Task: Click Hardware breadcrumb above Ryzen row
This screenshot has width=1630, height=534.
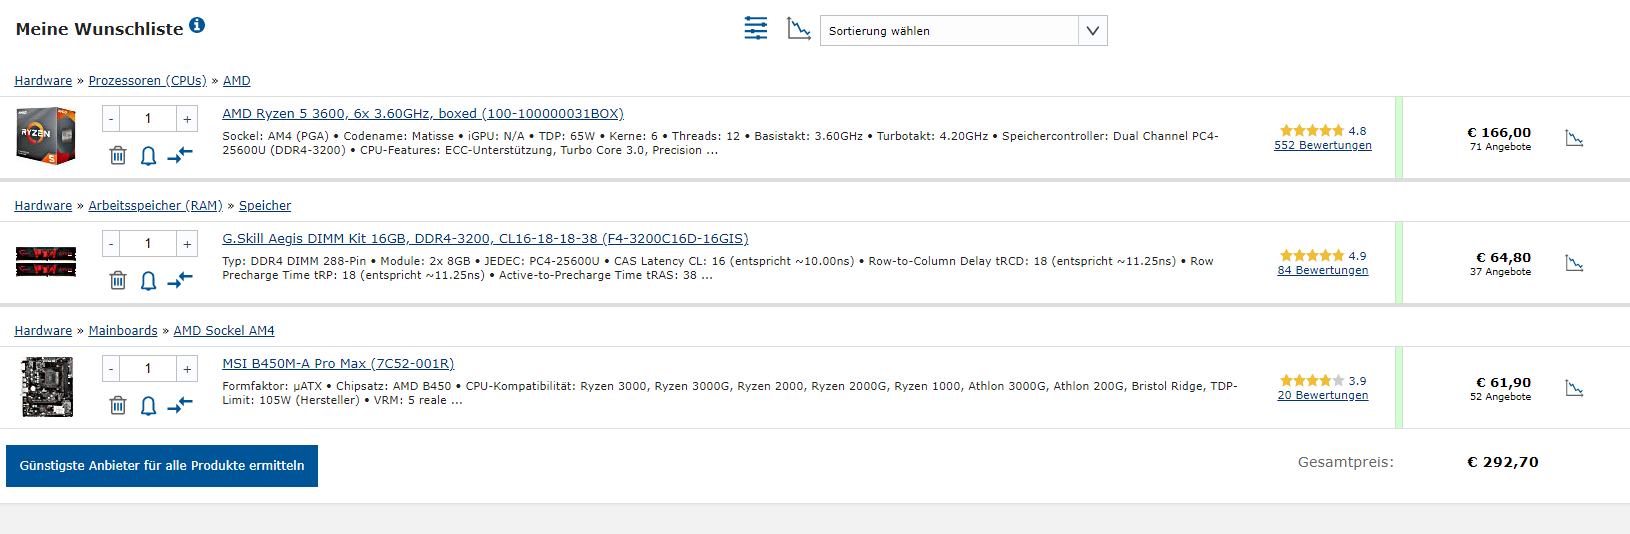Action: [x=43, y=81]
